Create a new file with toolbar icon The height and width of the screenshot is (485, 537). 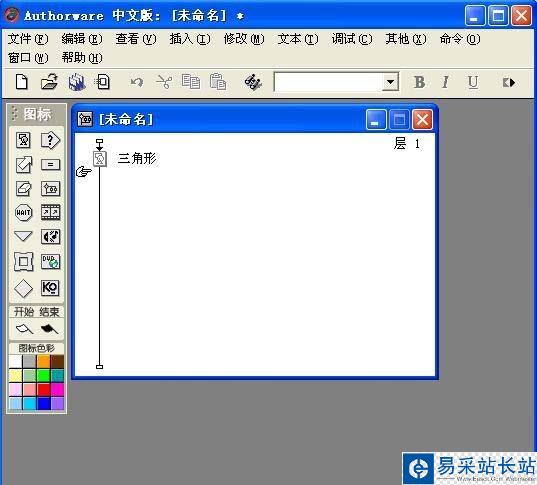[22, 82]
